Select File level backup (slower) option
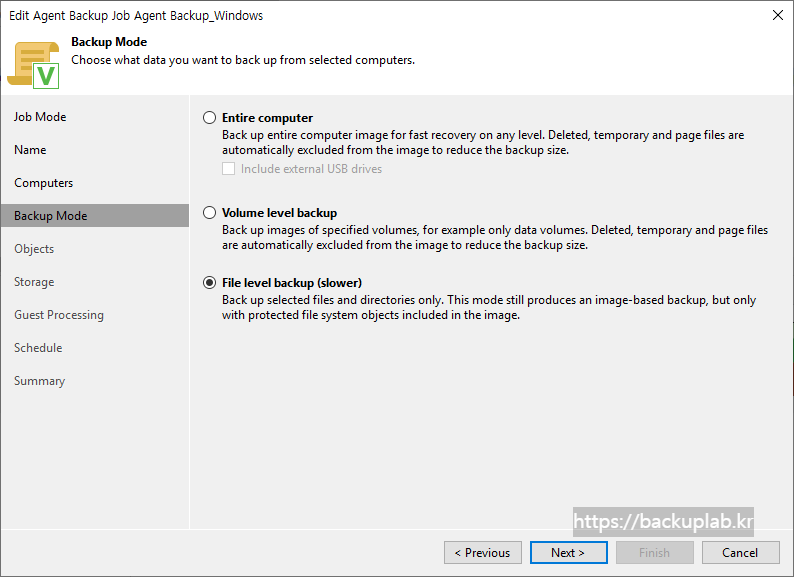Screen dimensions: 794x577 209,283
